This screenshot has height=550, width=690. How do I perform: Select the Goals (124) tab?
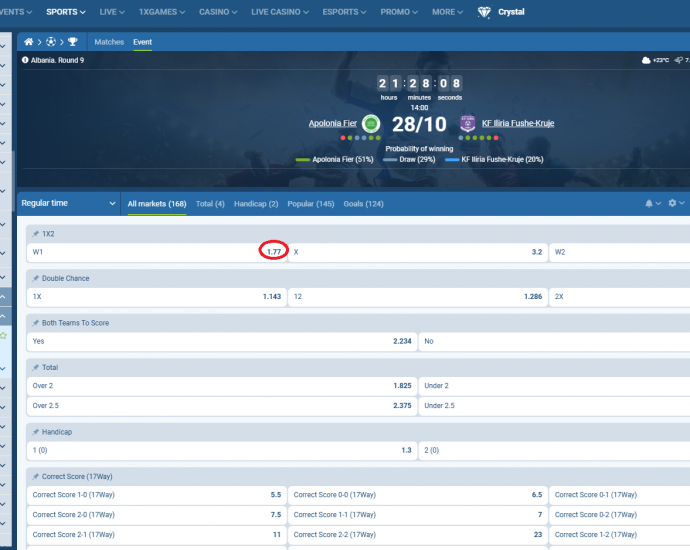coord(363,204)
